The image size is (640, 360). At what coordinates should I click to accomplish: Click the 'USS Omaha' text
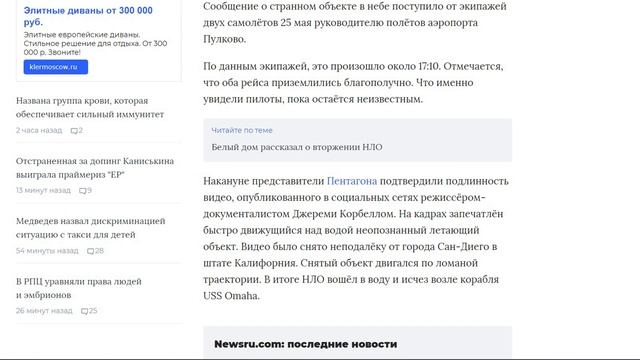231,296
